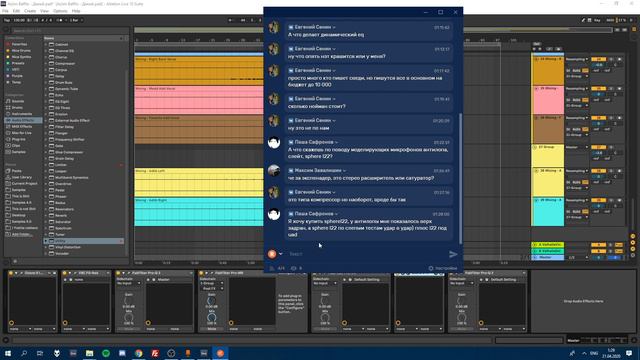
Task: Select the Master track header
Action: click(548, 258)
